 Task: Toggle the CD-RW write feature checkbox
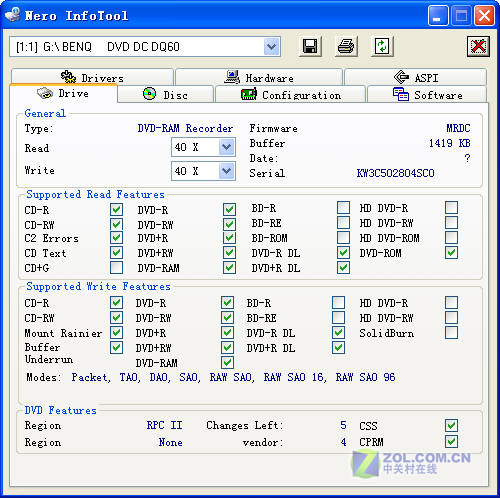pyautogui.click(x=116, y=317)
